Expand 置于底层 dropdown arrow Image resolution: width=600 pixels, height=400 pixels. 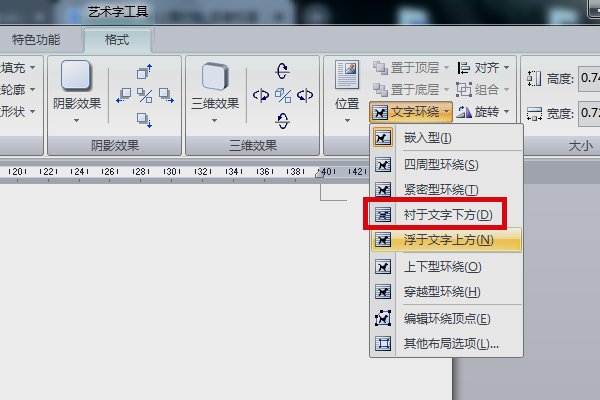446,90
